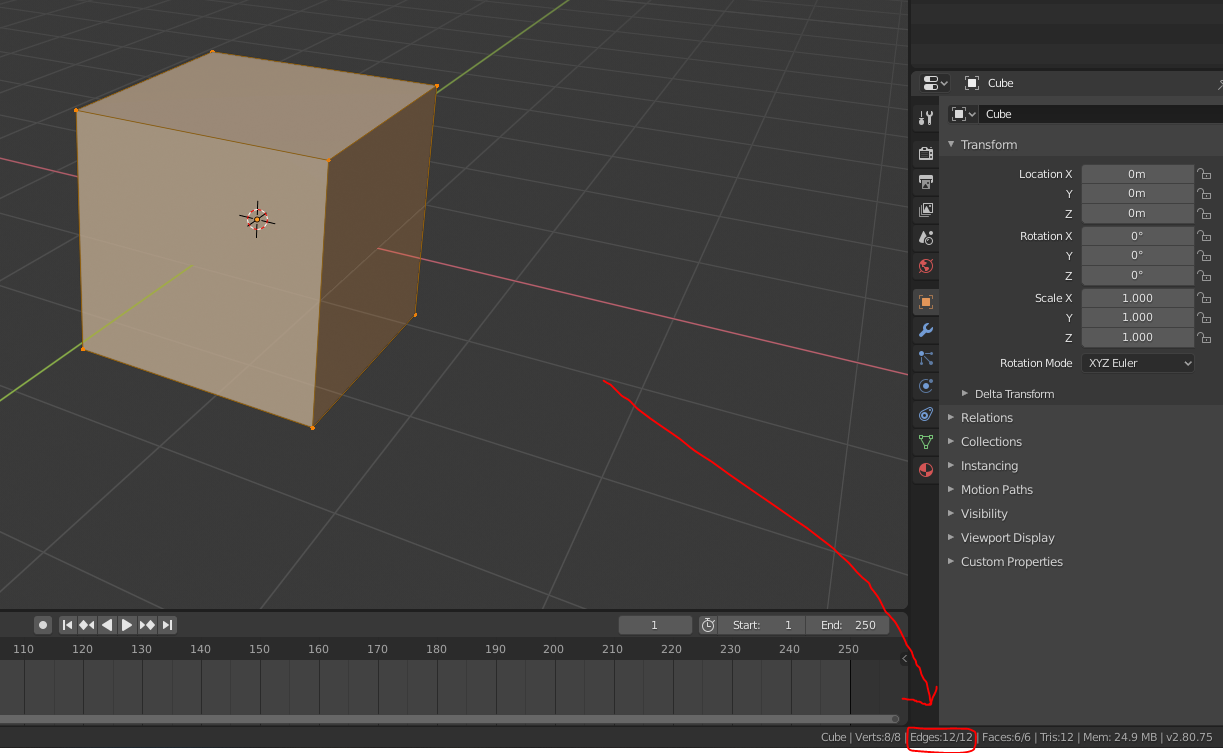Toggle the preview range clock icon
1223x753 pixels.
pyautogui.click(x=708, y=625)
